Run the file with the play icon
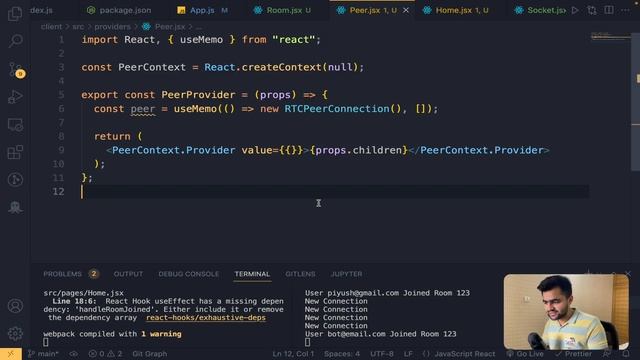The width and height of the screenshot is (640, 360). (x=575, y=10)
